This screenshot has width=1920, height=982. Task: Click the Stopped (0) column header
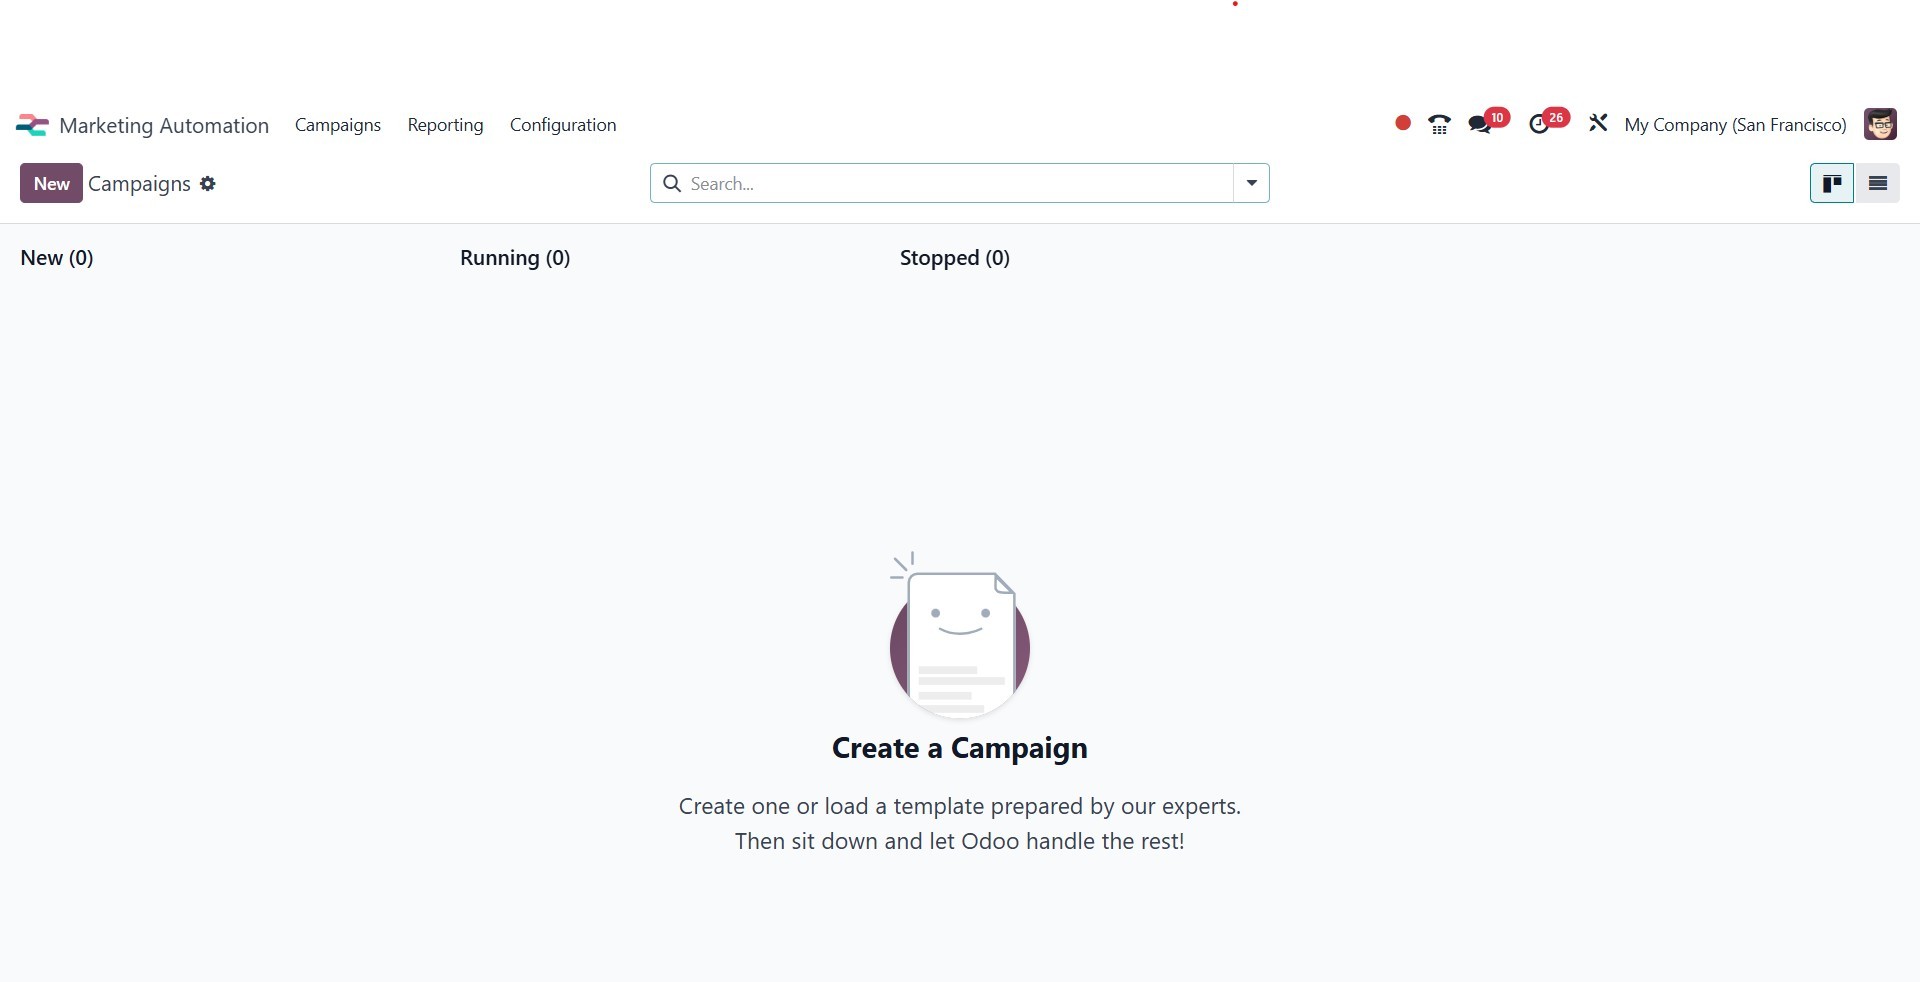pyautogui.click(x=954, y=258)
